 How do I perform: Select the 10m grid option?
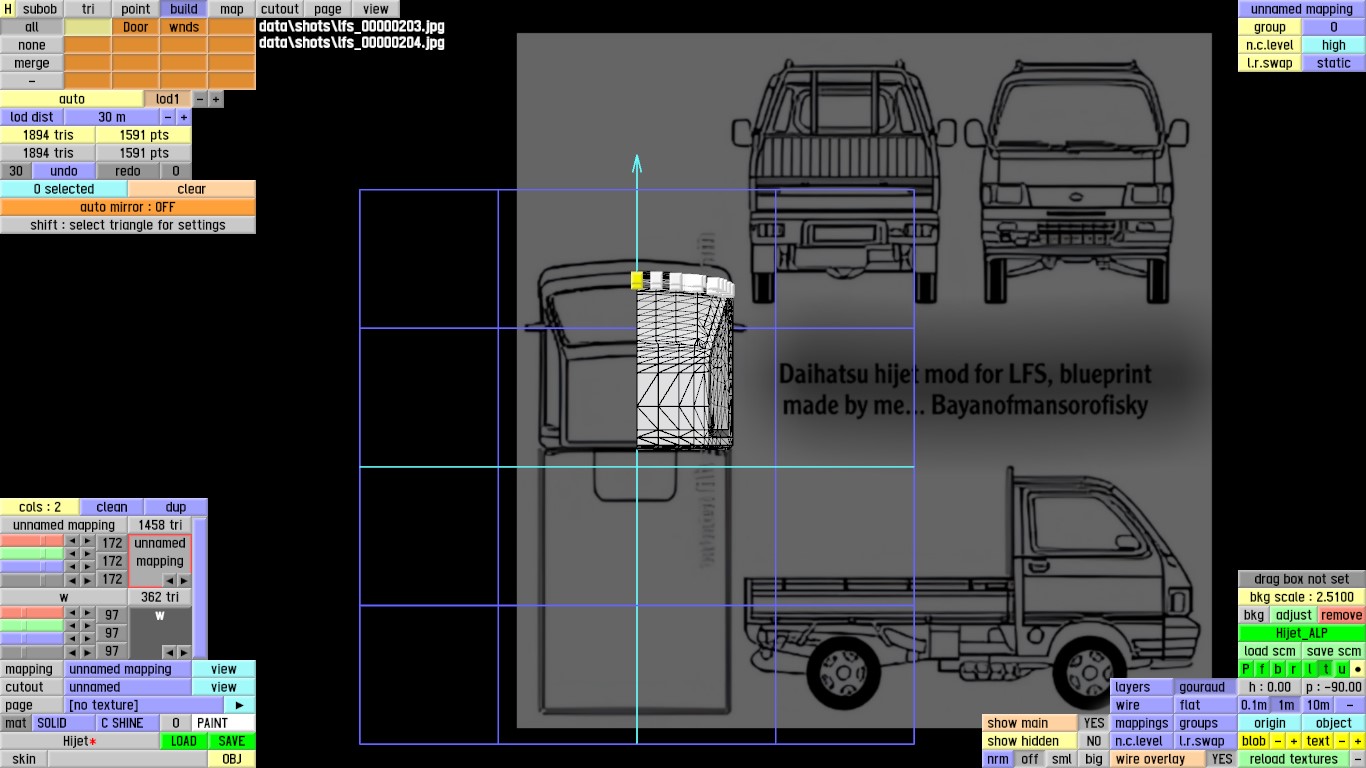pyautogui.click(x=1318, y=705)
